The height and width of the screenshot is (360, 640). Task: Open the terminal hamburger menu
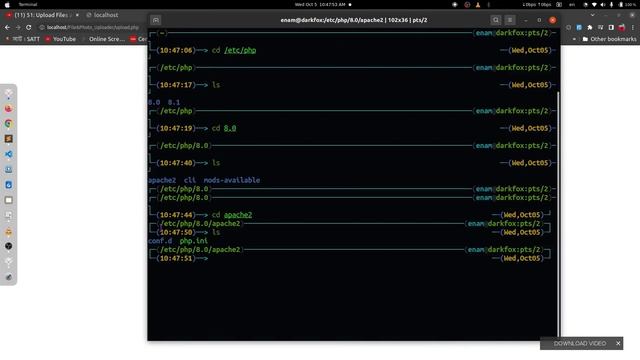click(x=510, y=20)
